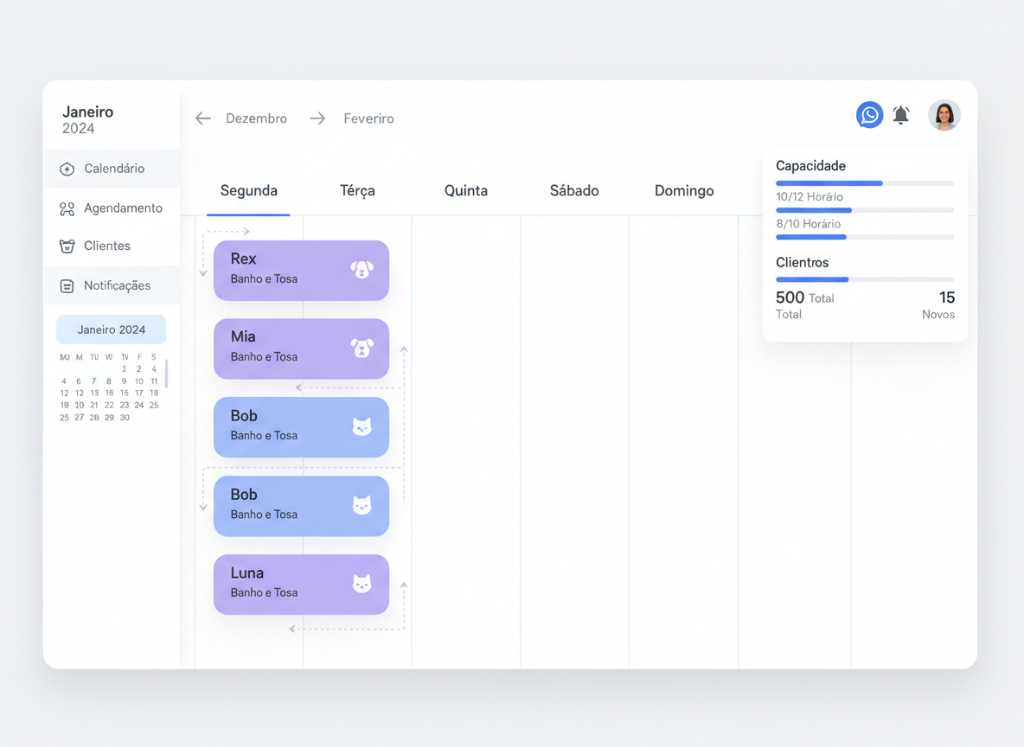The image size is (1024, 747).
Task: Click the notification bell icon
Action: 901,115
